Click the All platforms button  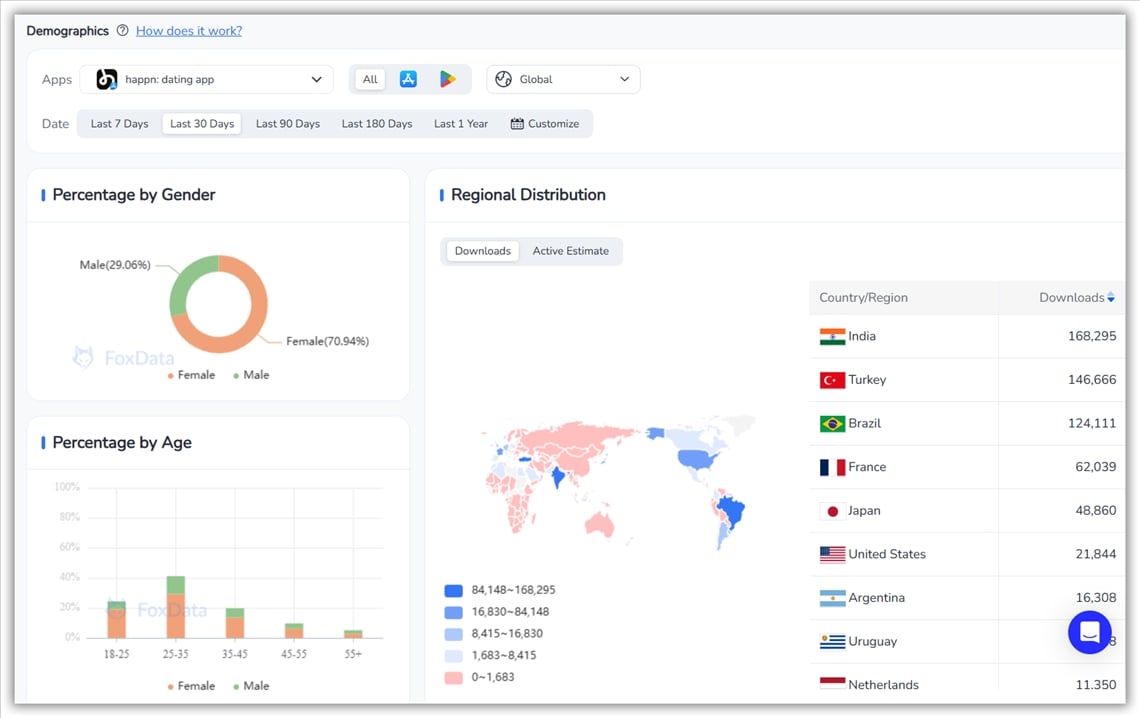pos(370,79)
